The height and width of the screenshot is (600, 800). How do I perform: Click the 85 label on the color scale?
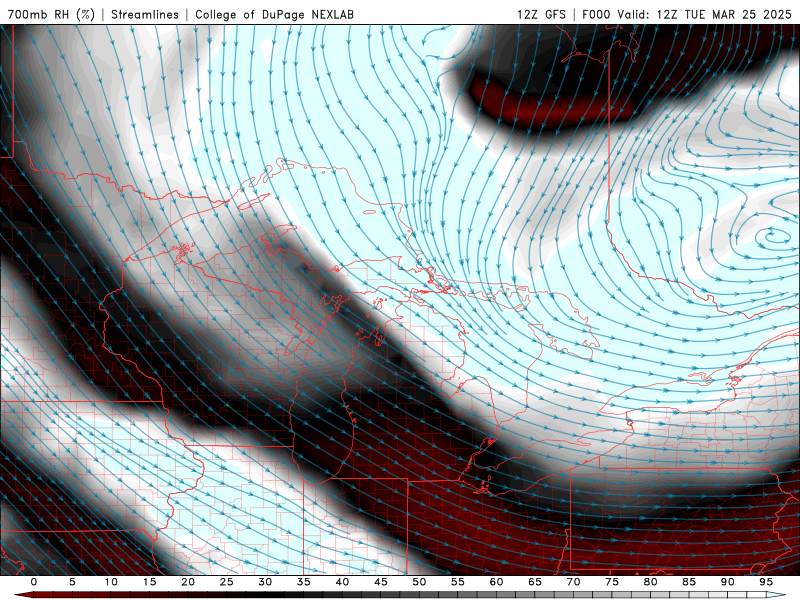[x=689, y=582]
